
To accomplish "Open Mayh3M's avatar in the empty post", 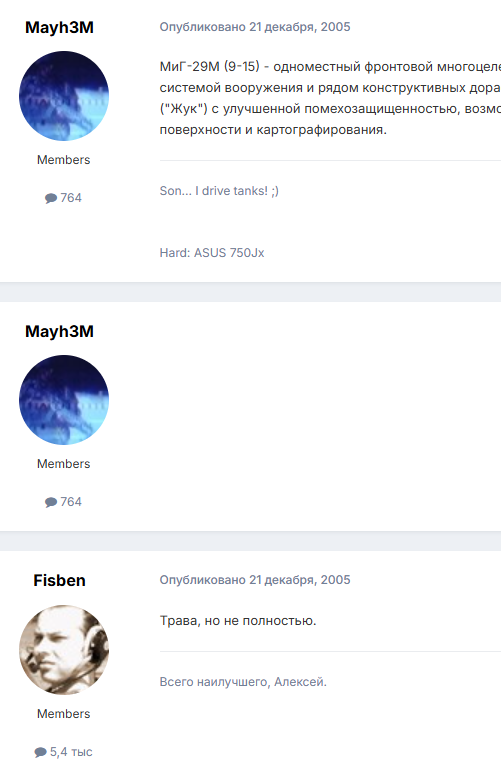I will (x=64, y=400).
